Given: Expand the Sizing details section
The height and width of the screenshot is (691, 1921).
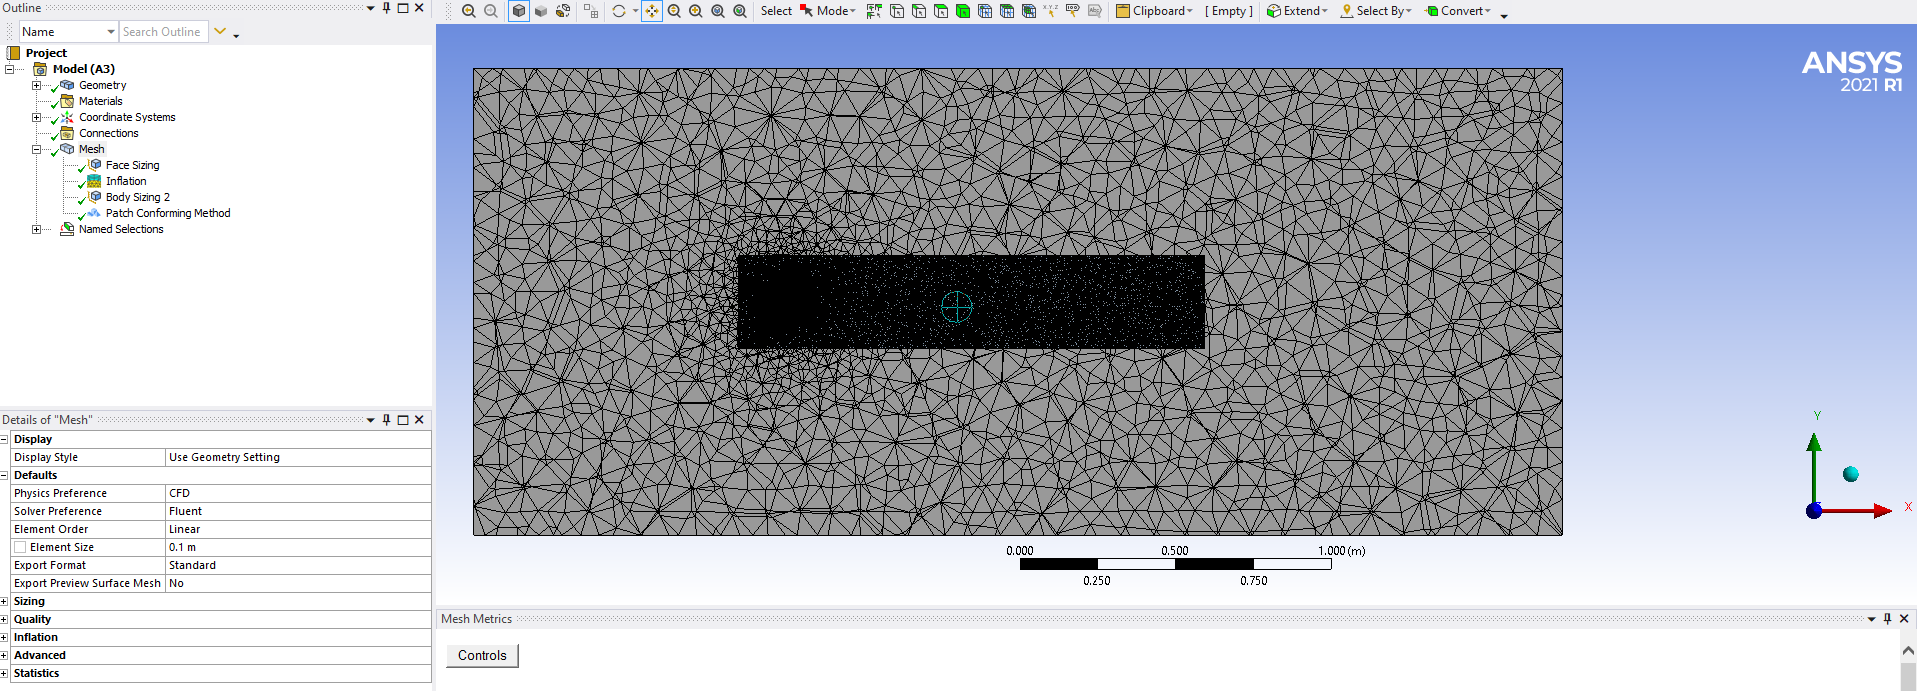Looking at the screenshot, I should 4,601.
